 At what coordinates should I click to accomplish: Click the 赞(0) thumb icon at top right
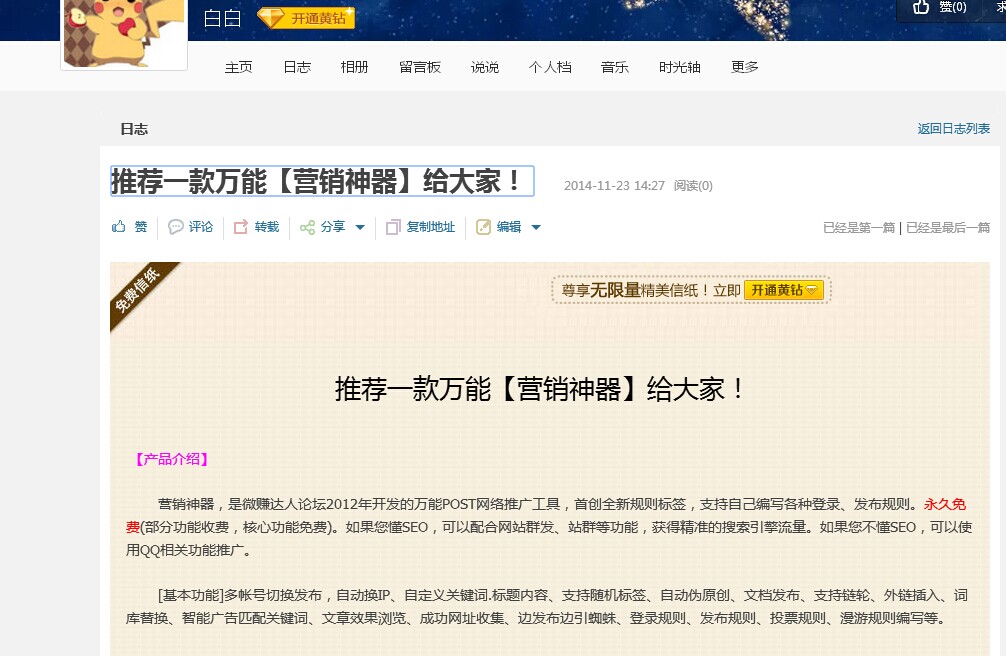pos(921,8)
